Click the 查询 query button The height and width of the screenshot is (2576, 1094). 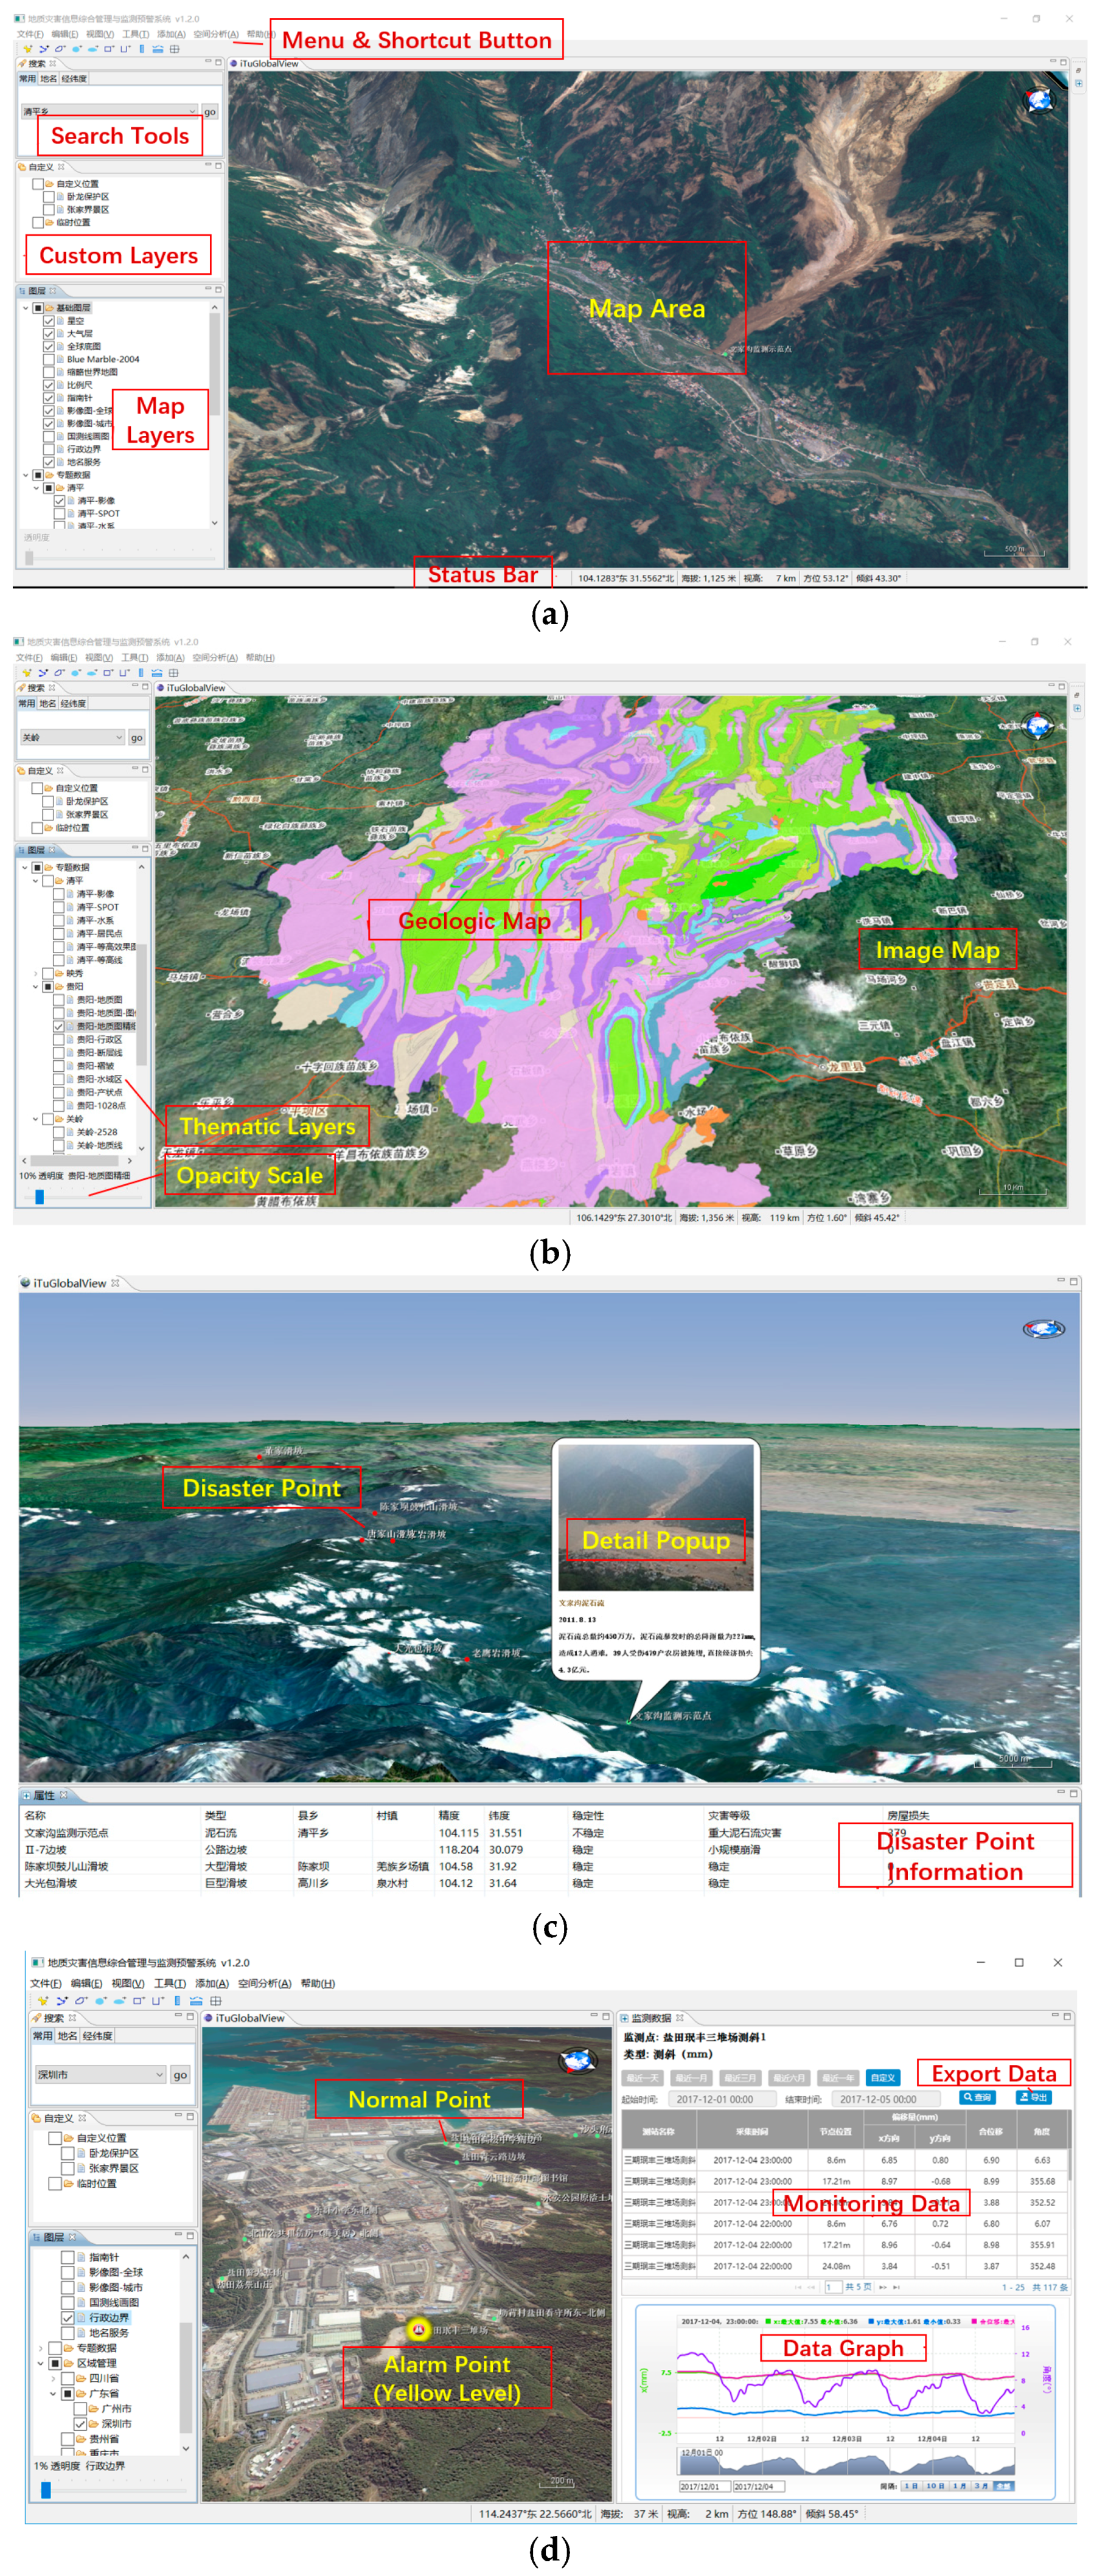[x=977, y=2097]
